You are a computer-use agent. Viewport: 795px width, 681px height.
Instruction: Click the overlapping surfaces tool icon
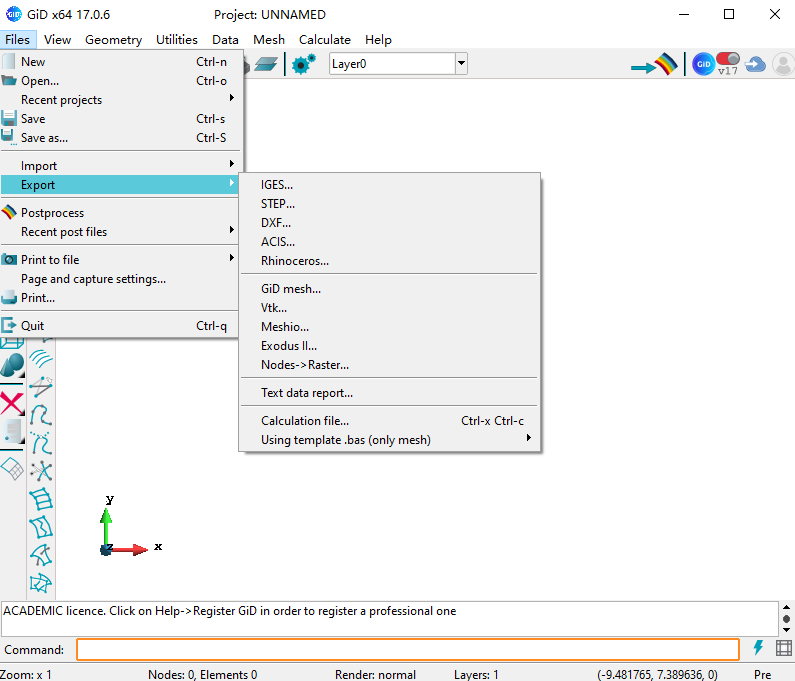tap(41, 583)
